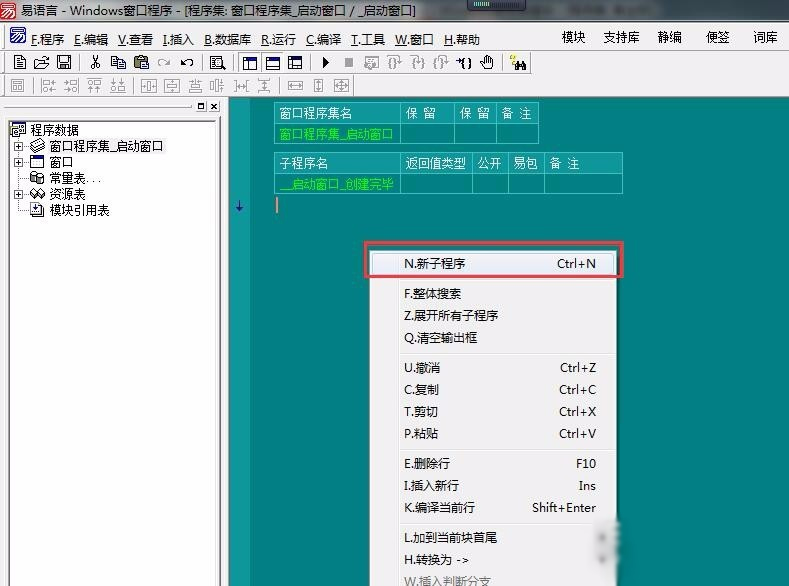Image resolution: width=789 pixels, height=586 pixels.
Task: Open the T.工具 menu
Action: coord(367,39)
